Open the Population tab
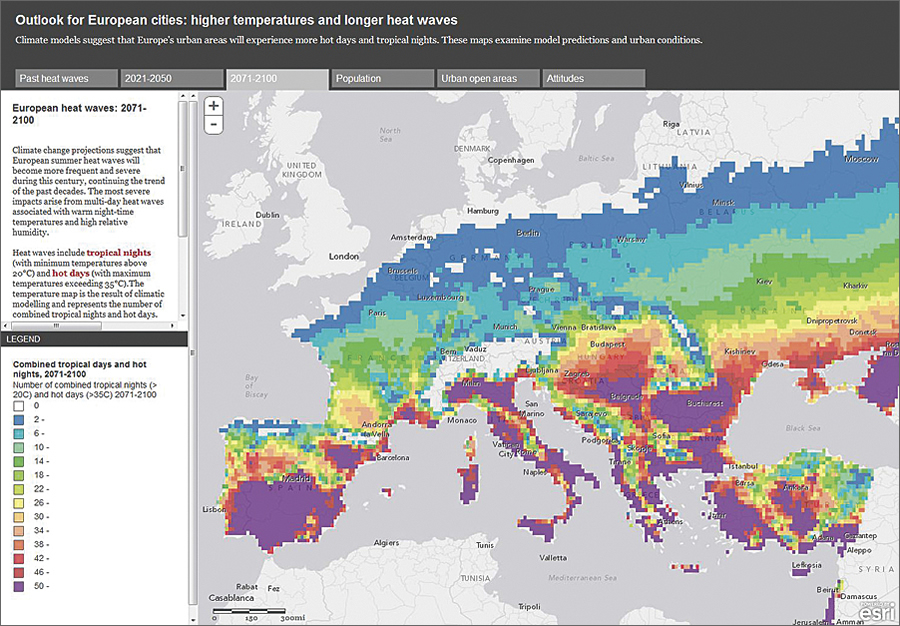 pyautogui.click(x=384, y=78)
